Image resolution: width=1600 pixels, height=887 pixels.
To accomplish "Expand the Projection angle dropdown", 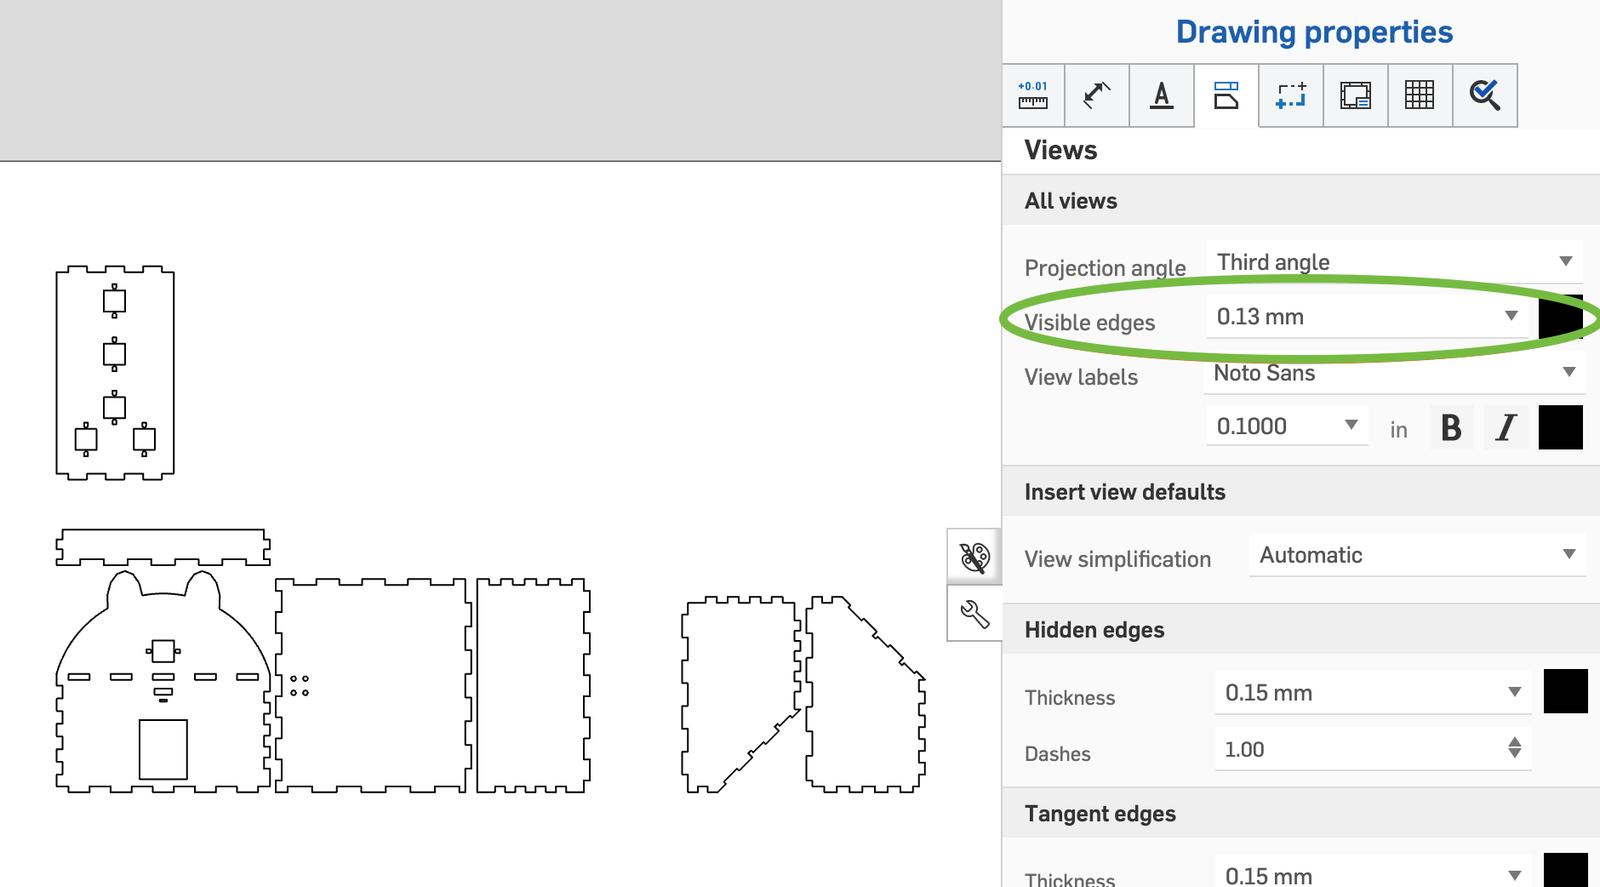I will [1394, 262].
